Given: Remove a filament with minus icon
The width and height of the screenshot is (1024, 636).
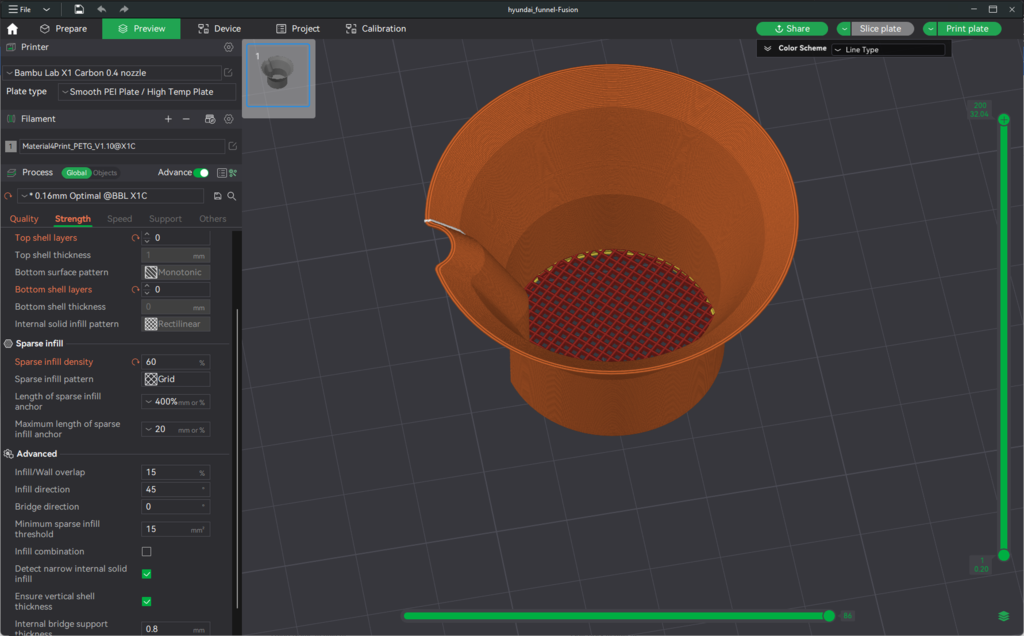Looking at the screenshot, I should tap(186, 119).
